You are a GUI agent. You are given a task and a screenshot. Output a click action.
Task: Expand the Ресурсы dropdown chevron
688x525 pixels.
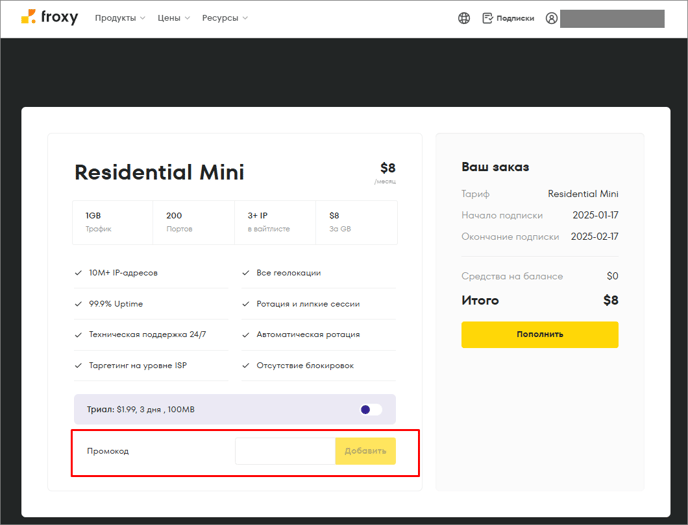245,18
